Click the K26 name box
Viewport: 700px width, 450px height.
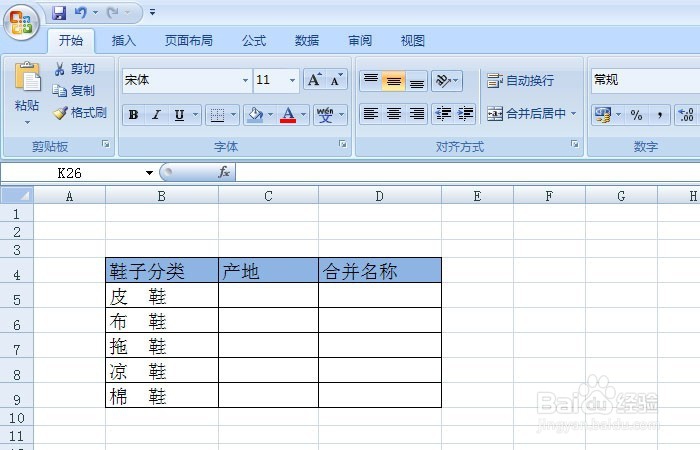click(x=71, y=173)
